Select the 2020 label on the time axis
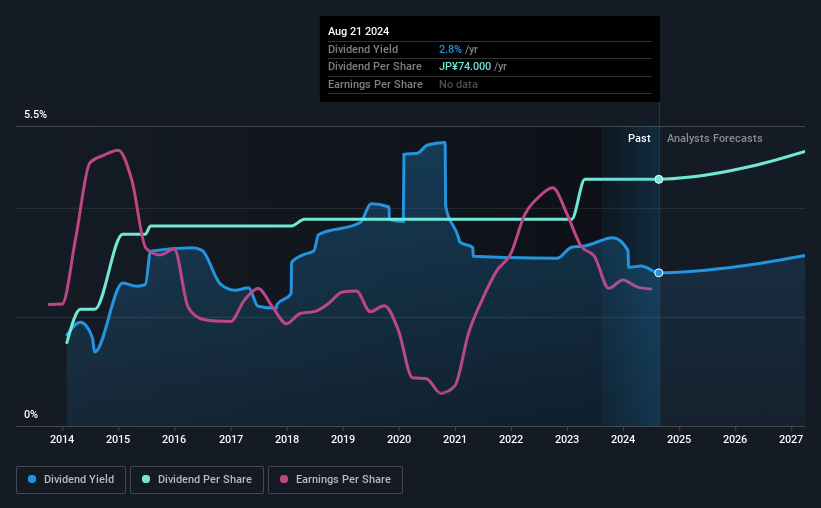Screen dimensions: 821x508 (399, 439)
